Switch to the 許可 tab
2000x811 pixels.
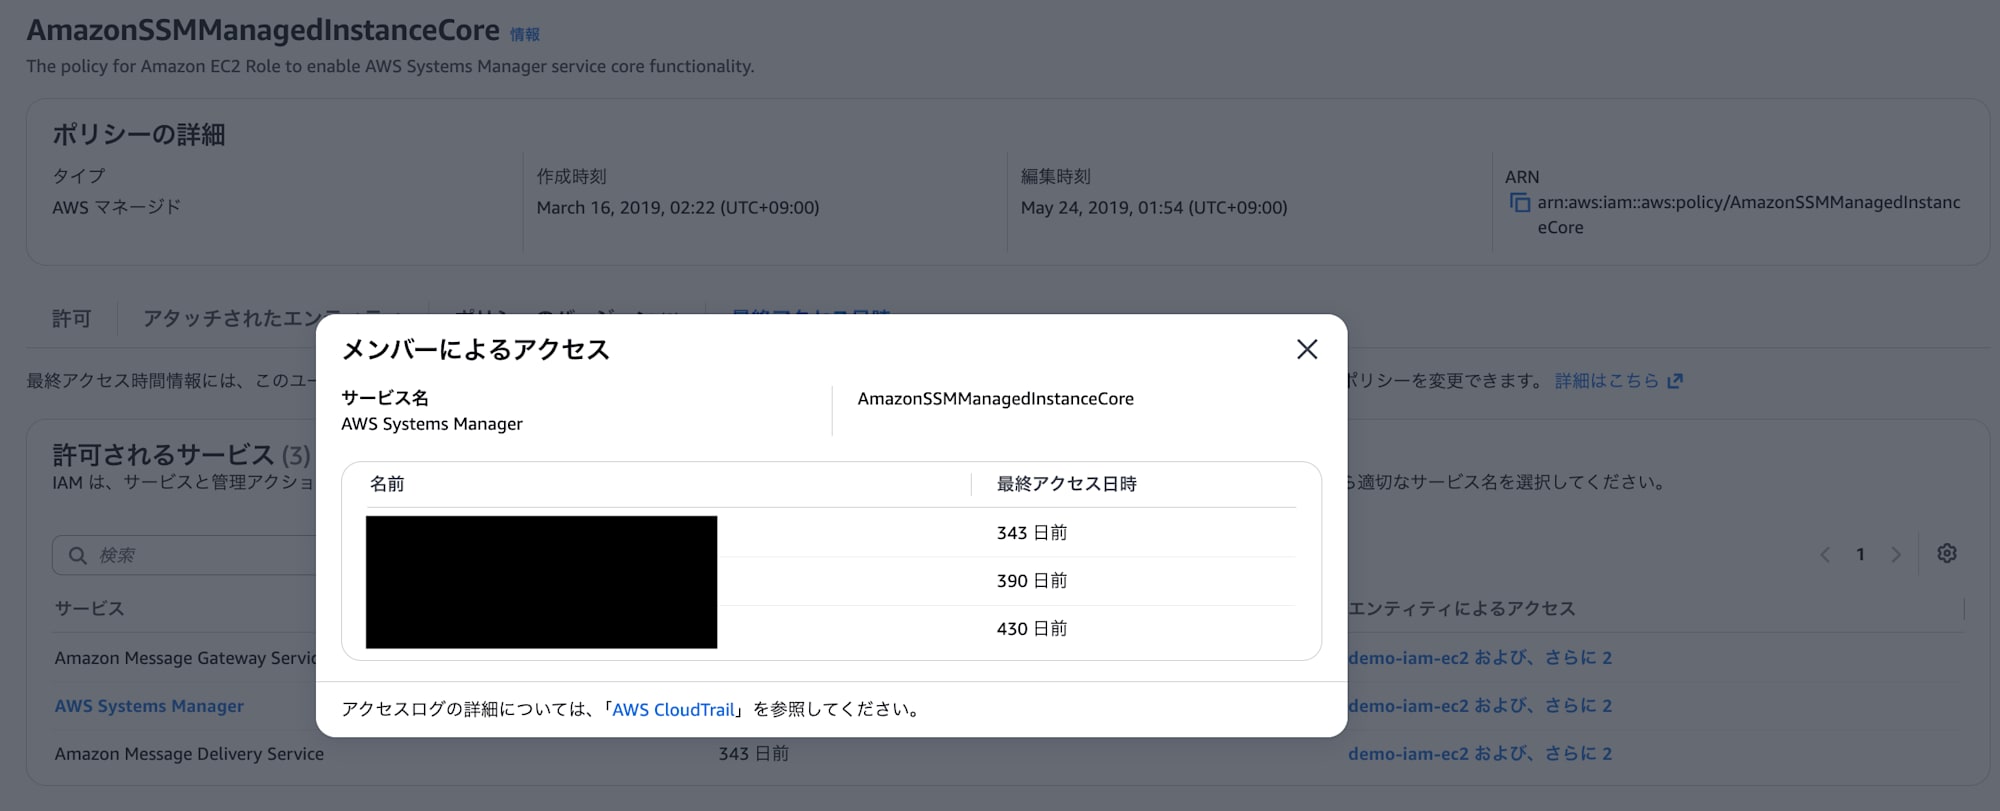pos(72,318)
